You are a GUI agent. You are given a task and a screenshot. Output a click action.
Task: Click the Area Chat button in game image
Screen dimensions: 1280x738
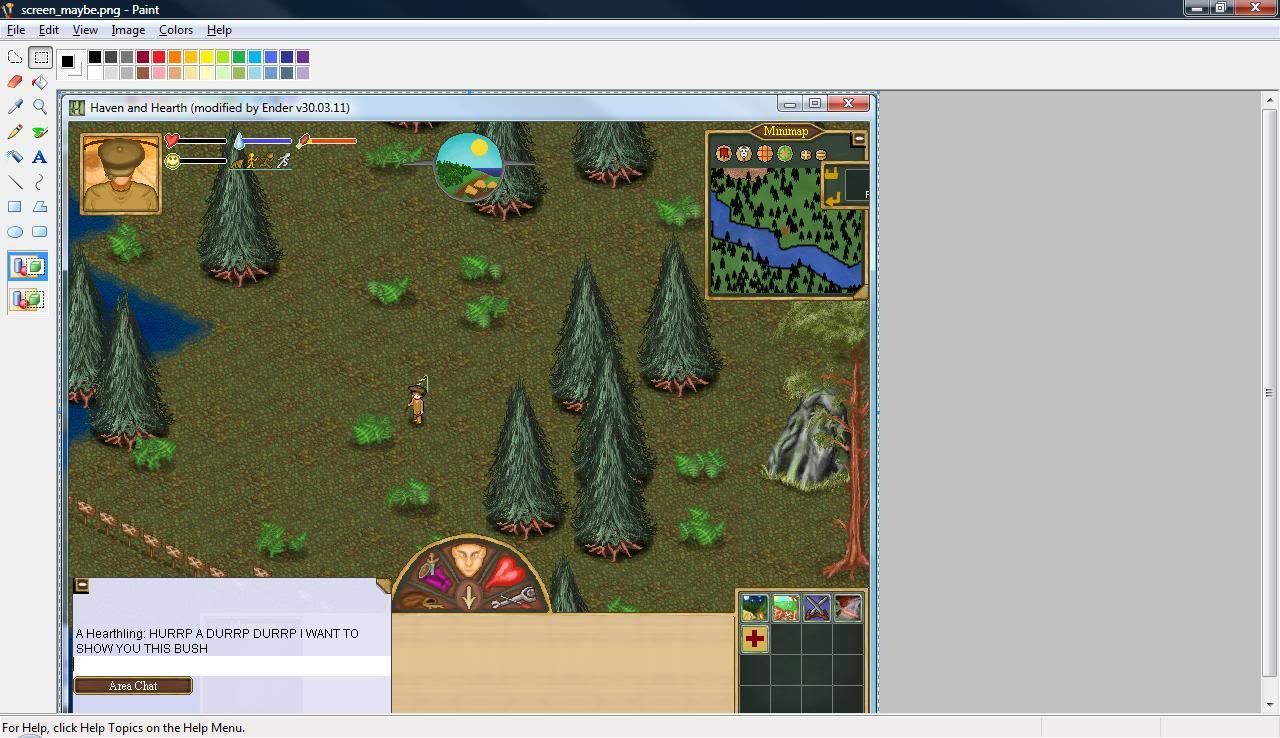coord(133,686)
